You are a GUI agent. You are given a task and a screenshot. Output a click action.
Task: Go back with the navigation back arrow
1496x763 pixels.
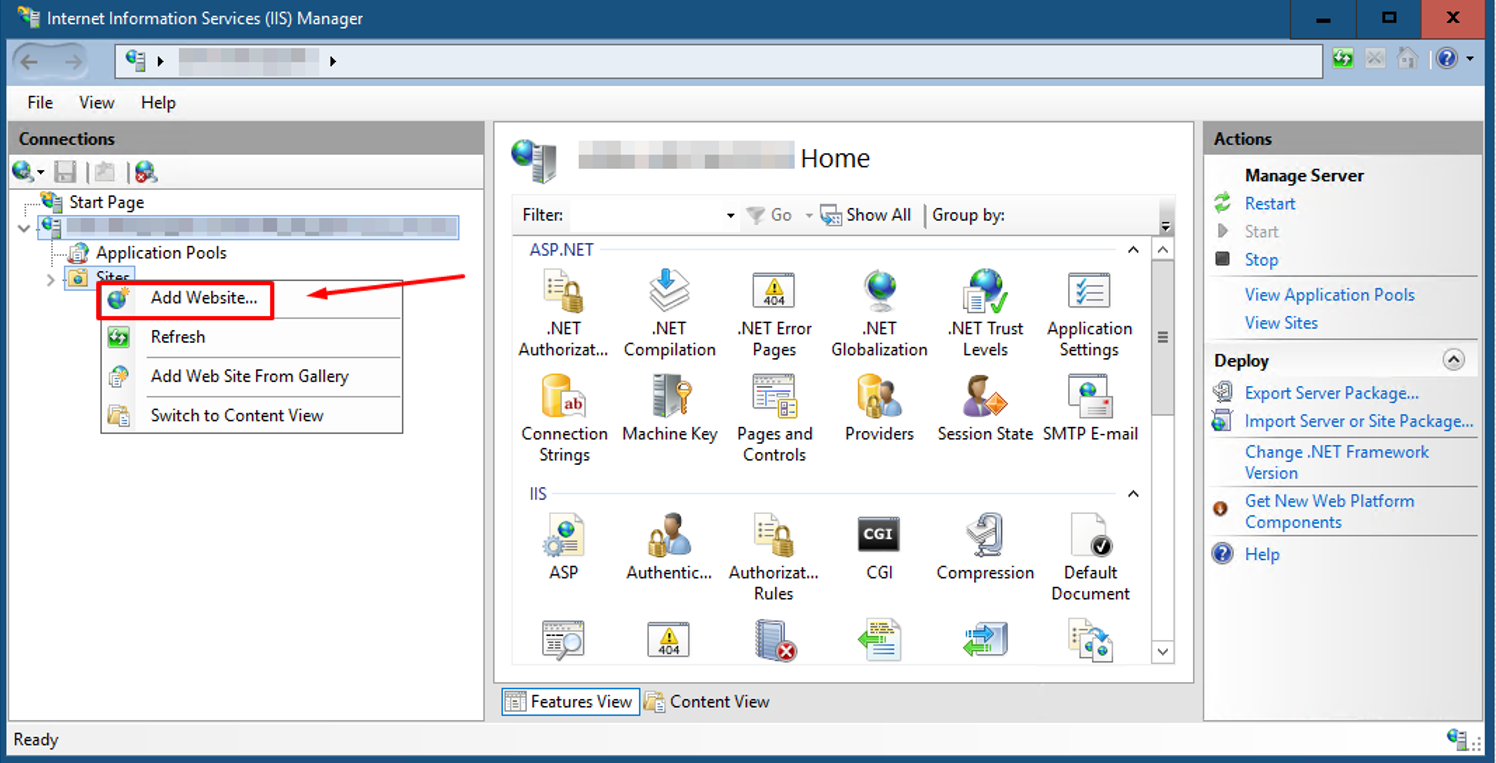(x=30, y=62)
